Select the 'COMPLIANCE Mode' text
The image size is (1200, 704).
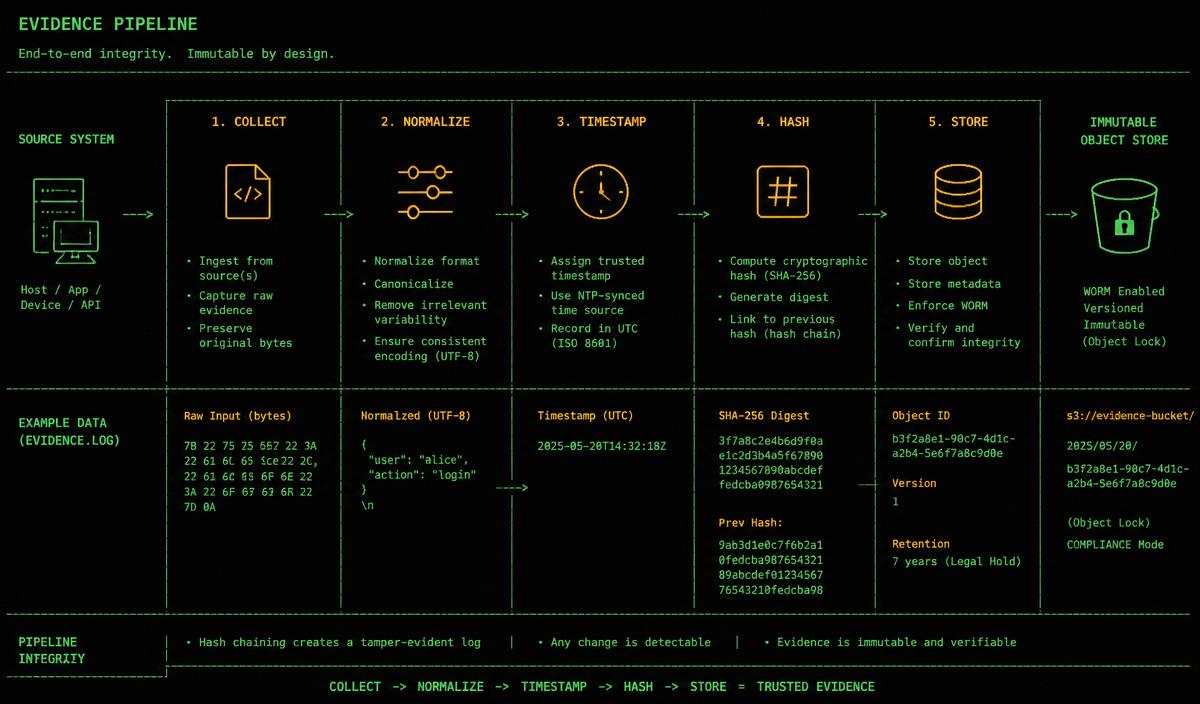(1115, 544)
